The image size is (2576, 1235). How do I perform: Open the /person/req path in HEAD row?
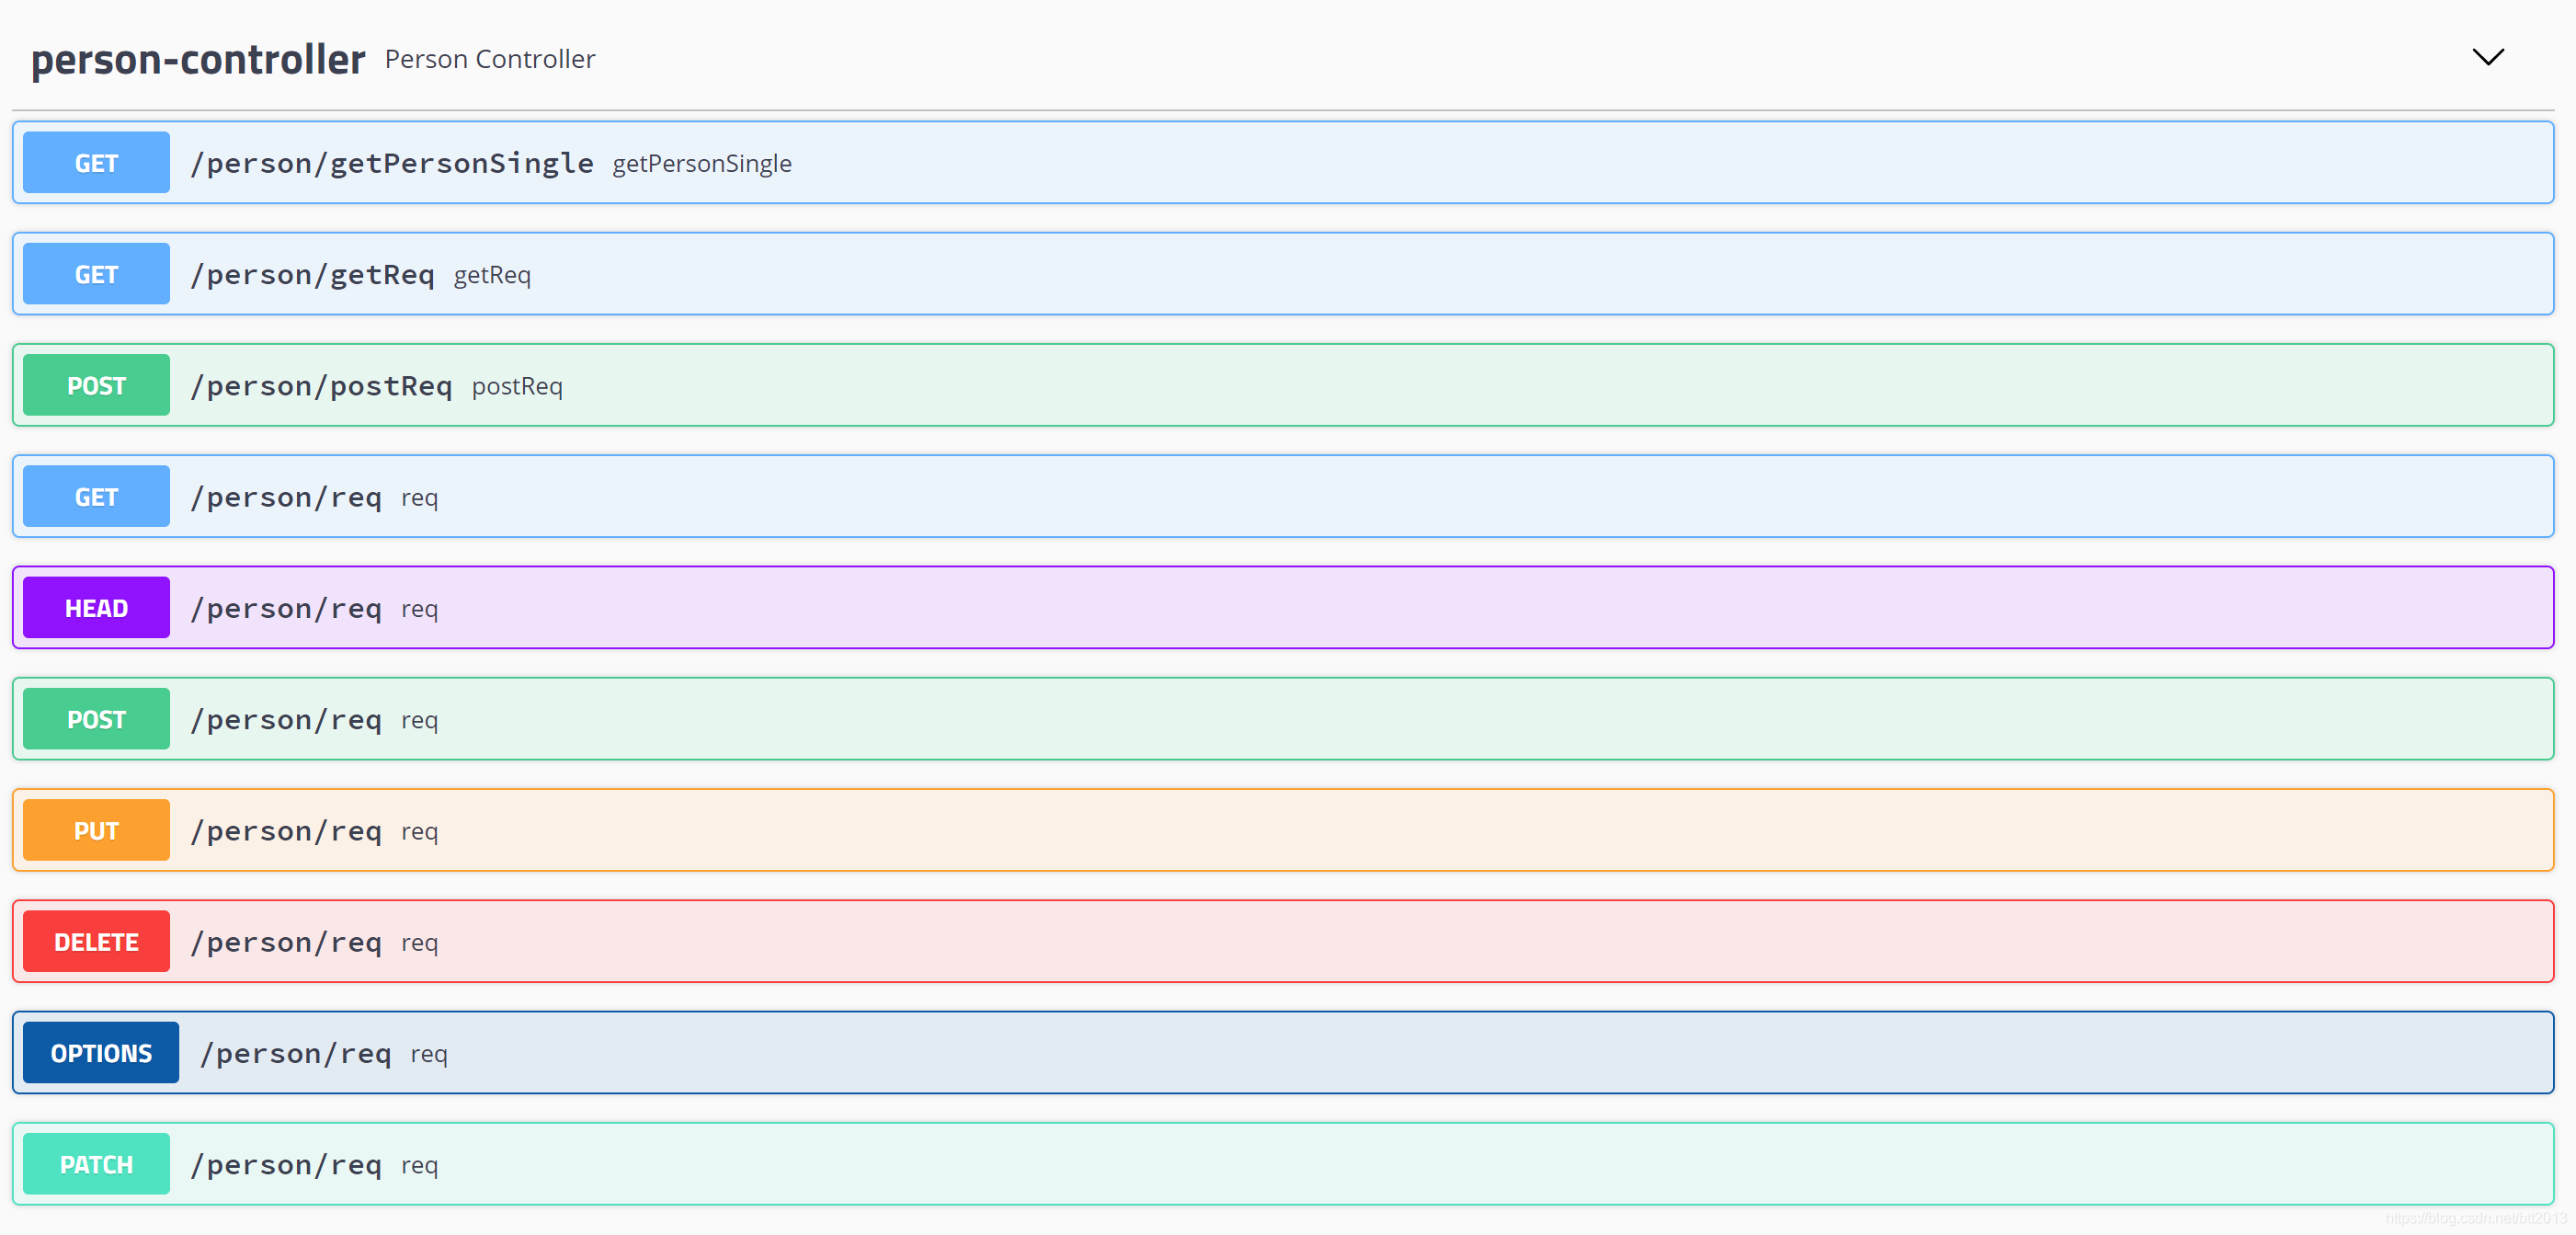pos(286,608)
